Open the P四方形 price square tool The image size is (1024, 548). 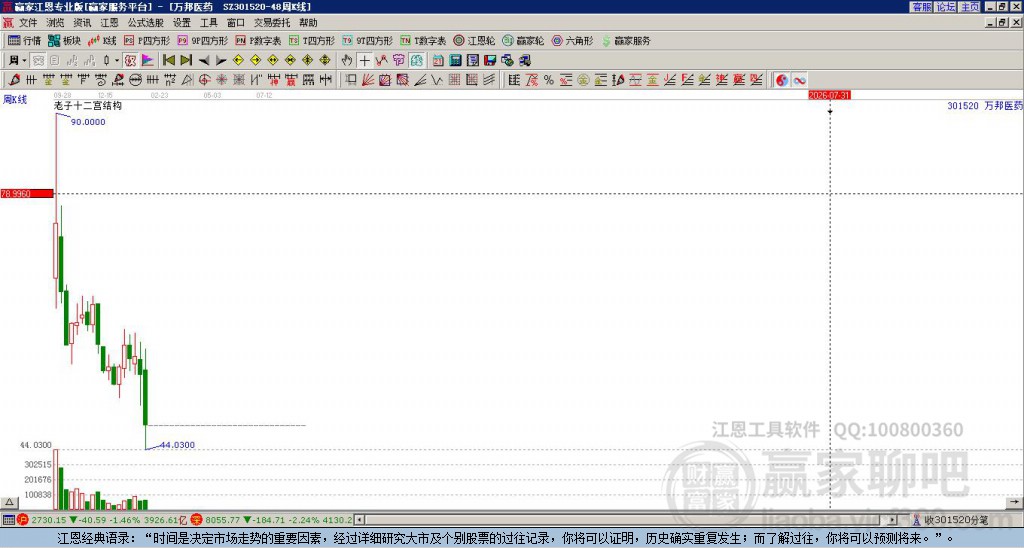(147, 40)
